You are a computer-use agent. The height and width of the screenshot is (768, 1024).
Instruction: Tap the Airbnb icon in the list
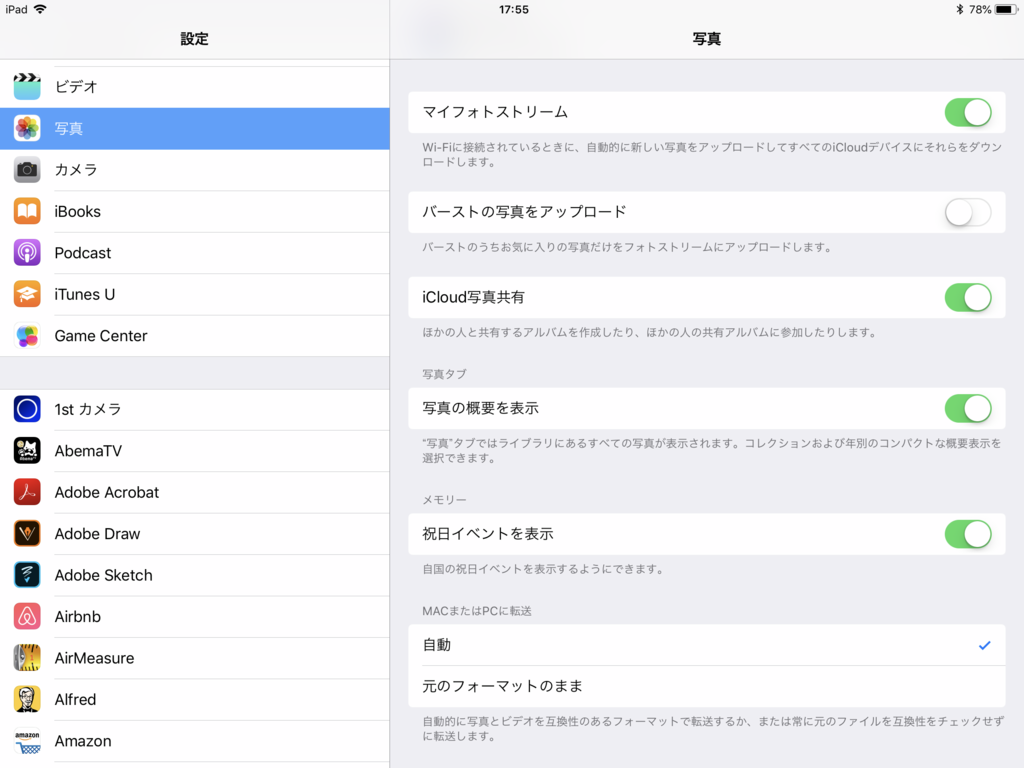coord(27,617)
